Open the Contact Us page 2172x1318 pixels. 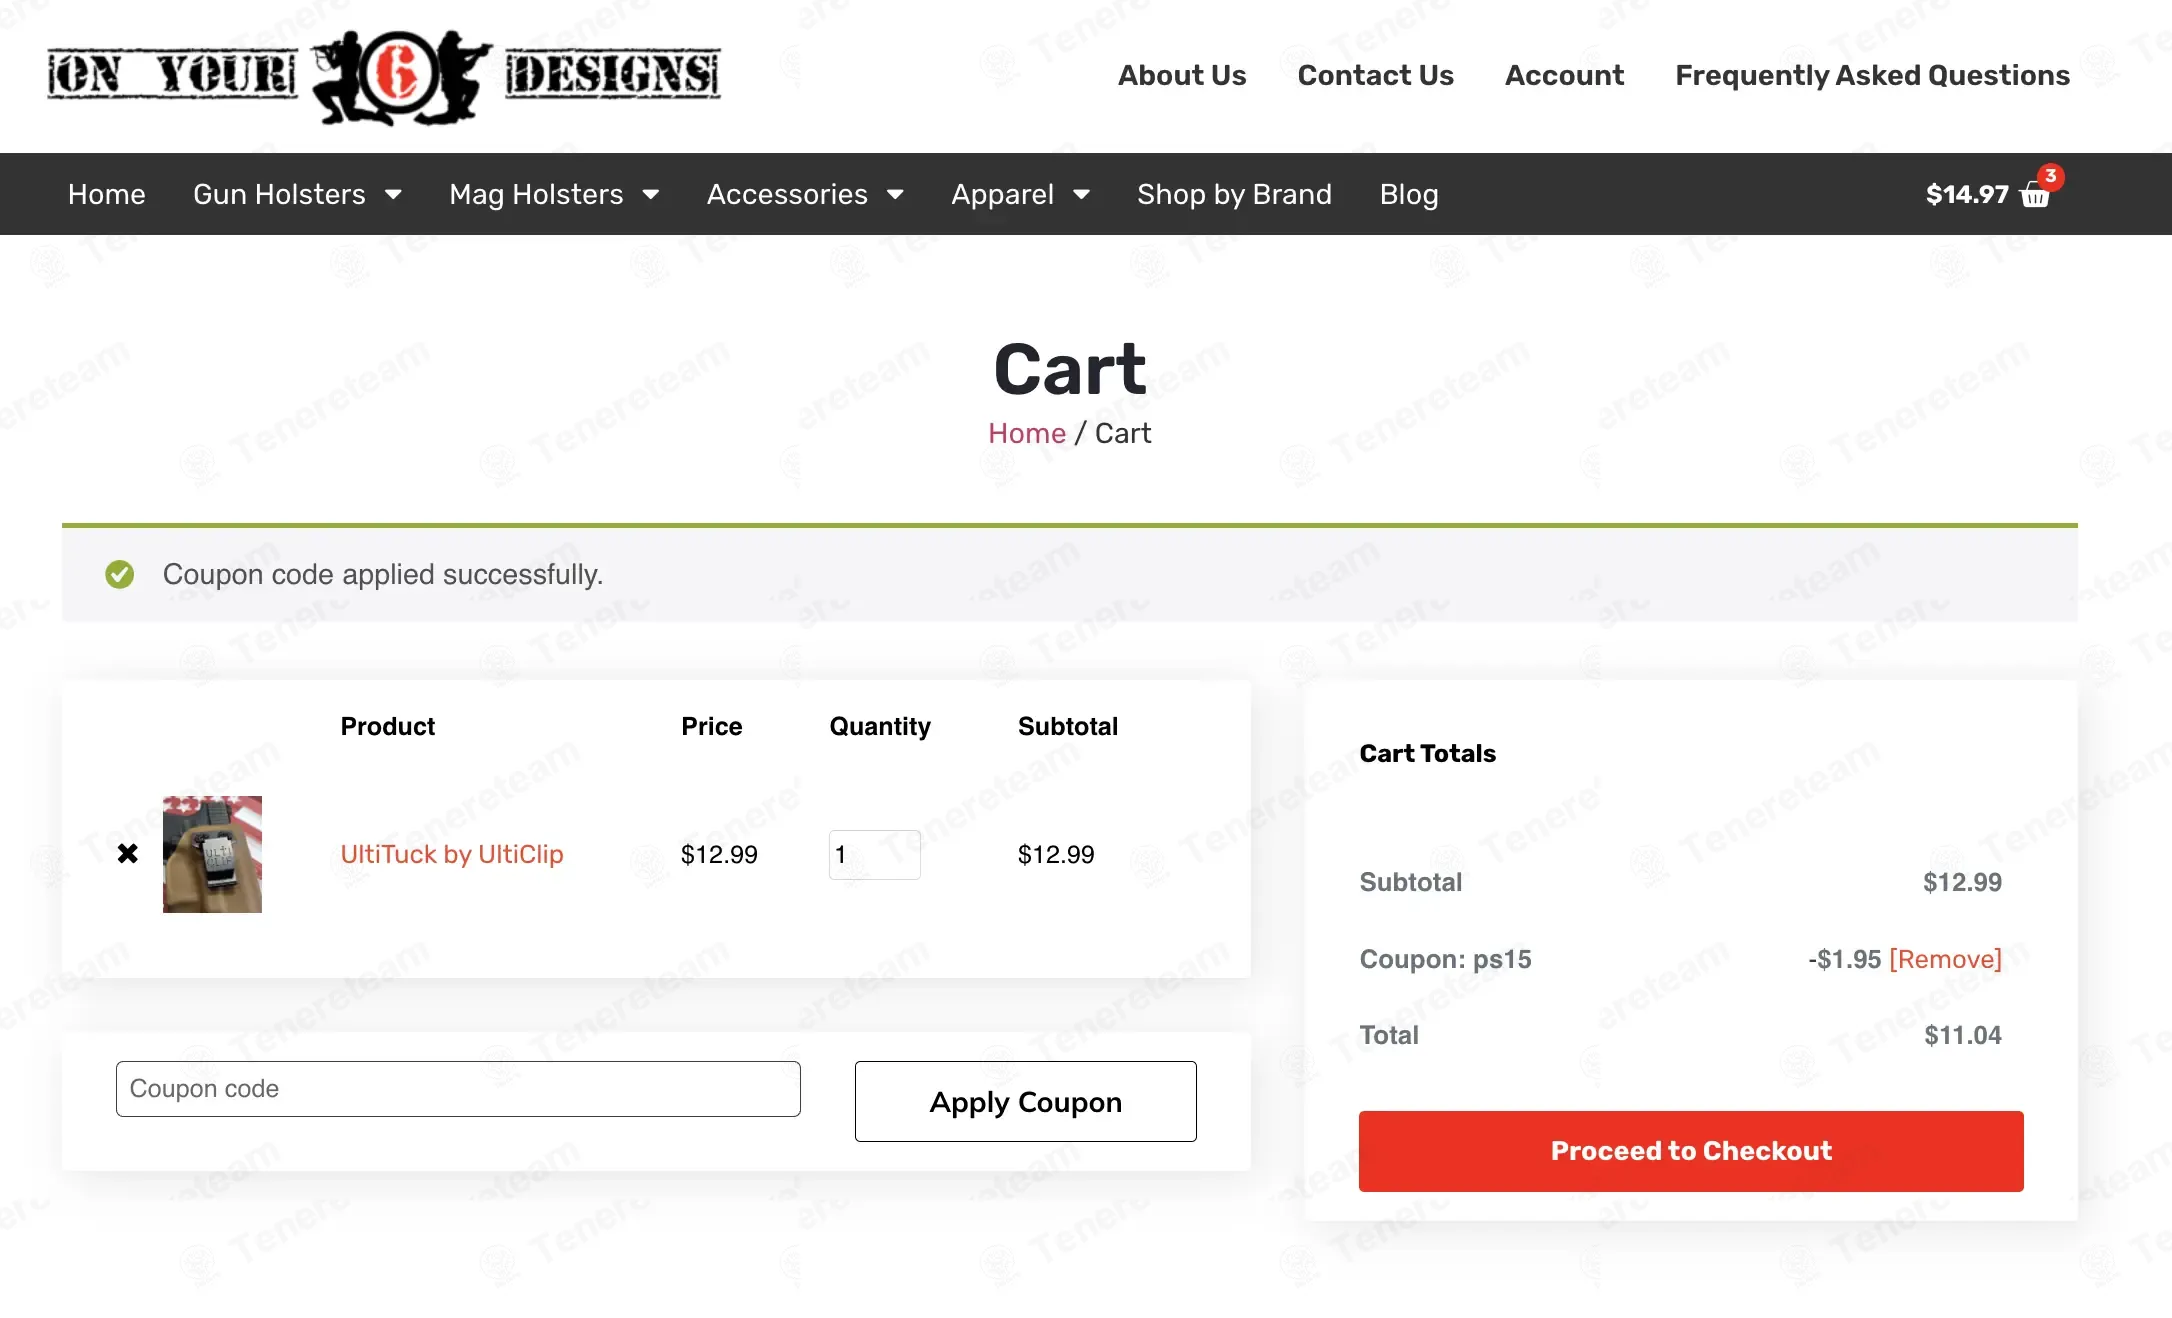(1375, 75)
